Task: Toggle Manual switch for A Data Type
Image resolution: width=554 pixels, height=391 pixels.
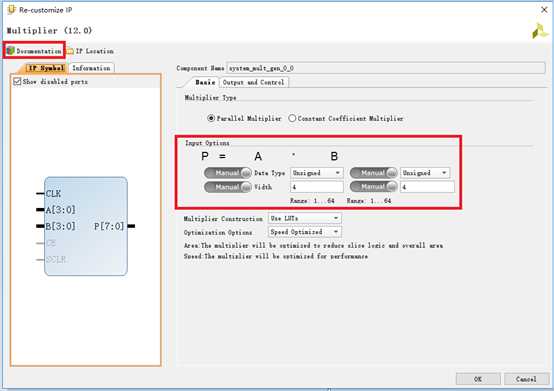Action: (x=228, y=173)
